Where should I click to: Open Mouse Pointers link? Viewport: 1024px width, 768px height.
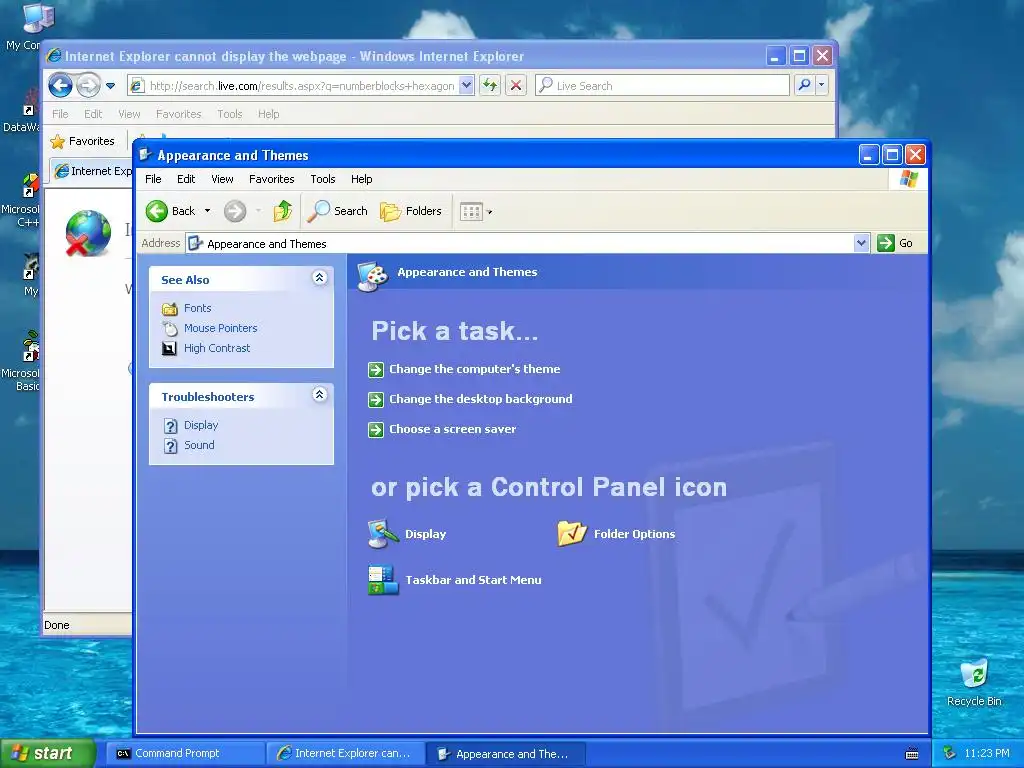(x=221, y=328)
